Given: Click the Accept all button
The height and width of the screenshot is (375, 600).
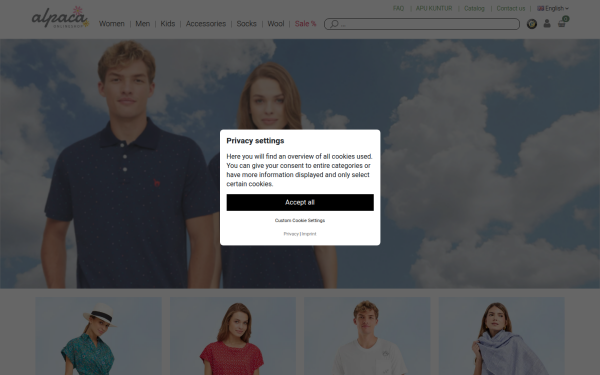Looking at the screenshot, I should [300, 202].
